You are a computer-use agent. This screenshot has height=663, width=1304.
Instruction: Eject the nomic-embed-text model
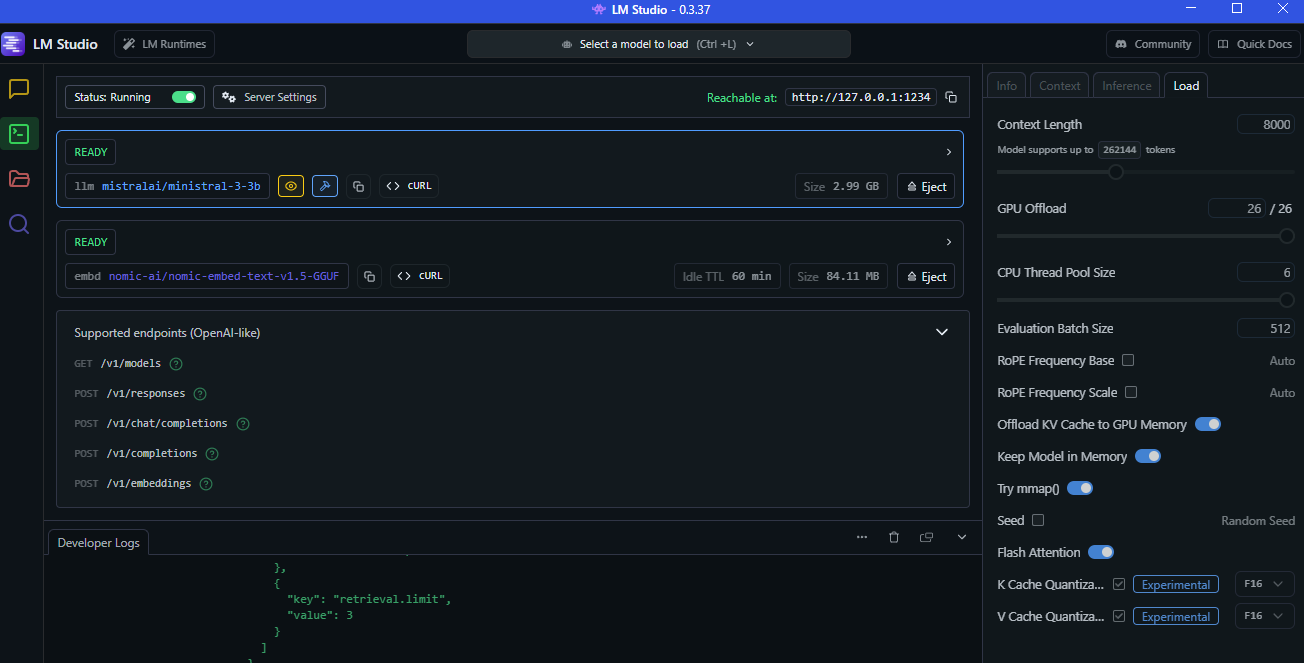(x=925, y=276)
